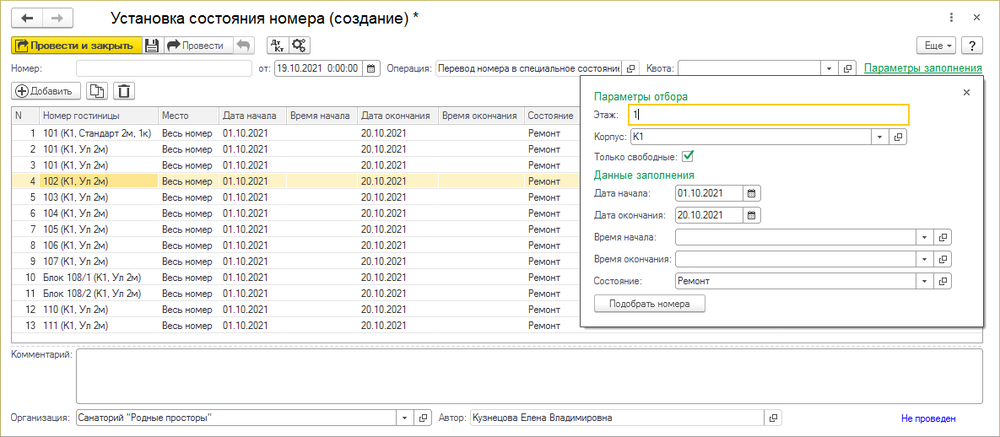Sort by Номер гостиницы column header
This screenshot has height=437, width=1000.
coord(99,115)
